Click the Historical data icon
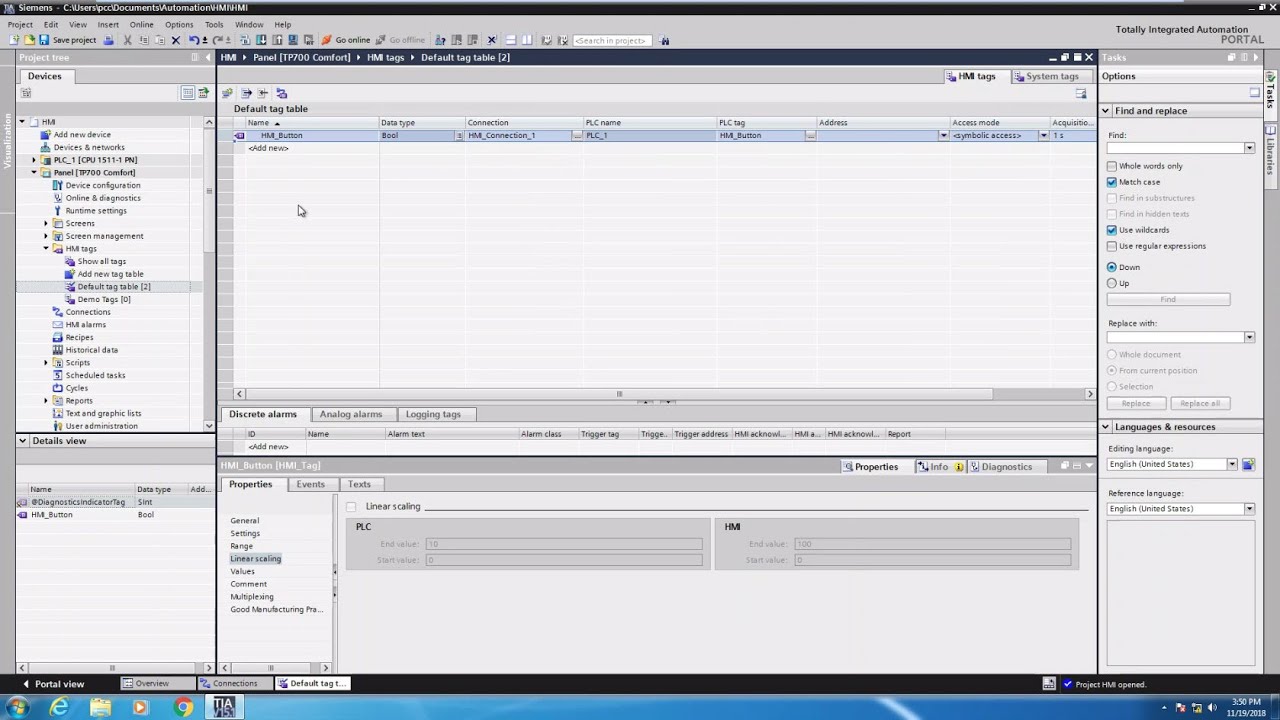 pos(58,350)
